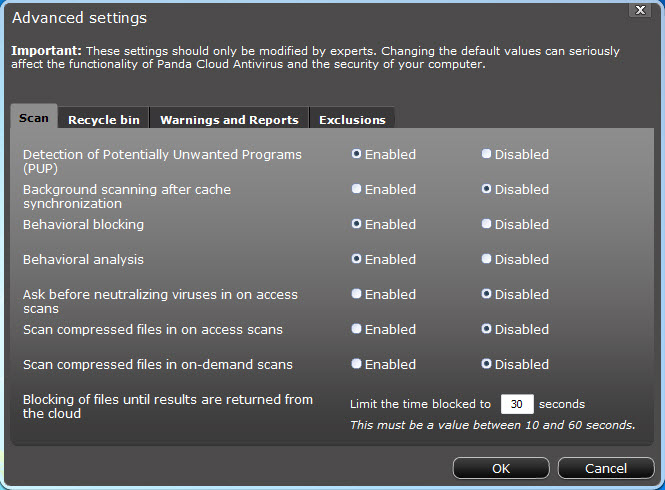The image size is (665, 490).
Task: Set Behavioral blocking to Enabled
Action: pyautogui.click(x=356, y=224)
